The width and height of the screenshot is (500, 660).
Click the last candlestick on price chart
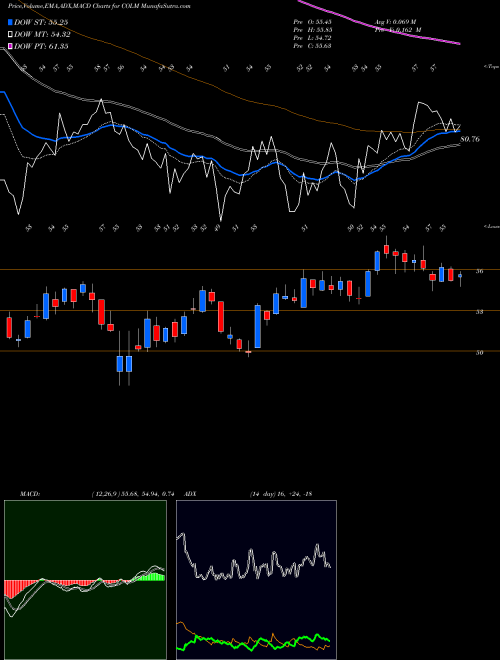coord(460,276)
